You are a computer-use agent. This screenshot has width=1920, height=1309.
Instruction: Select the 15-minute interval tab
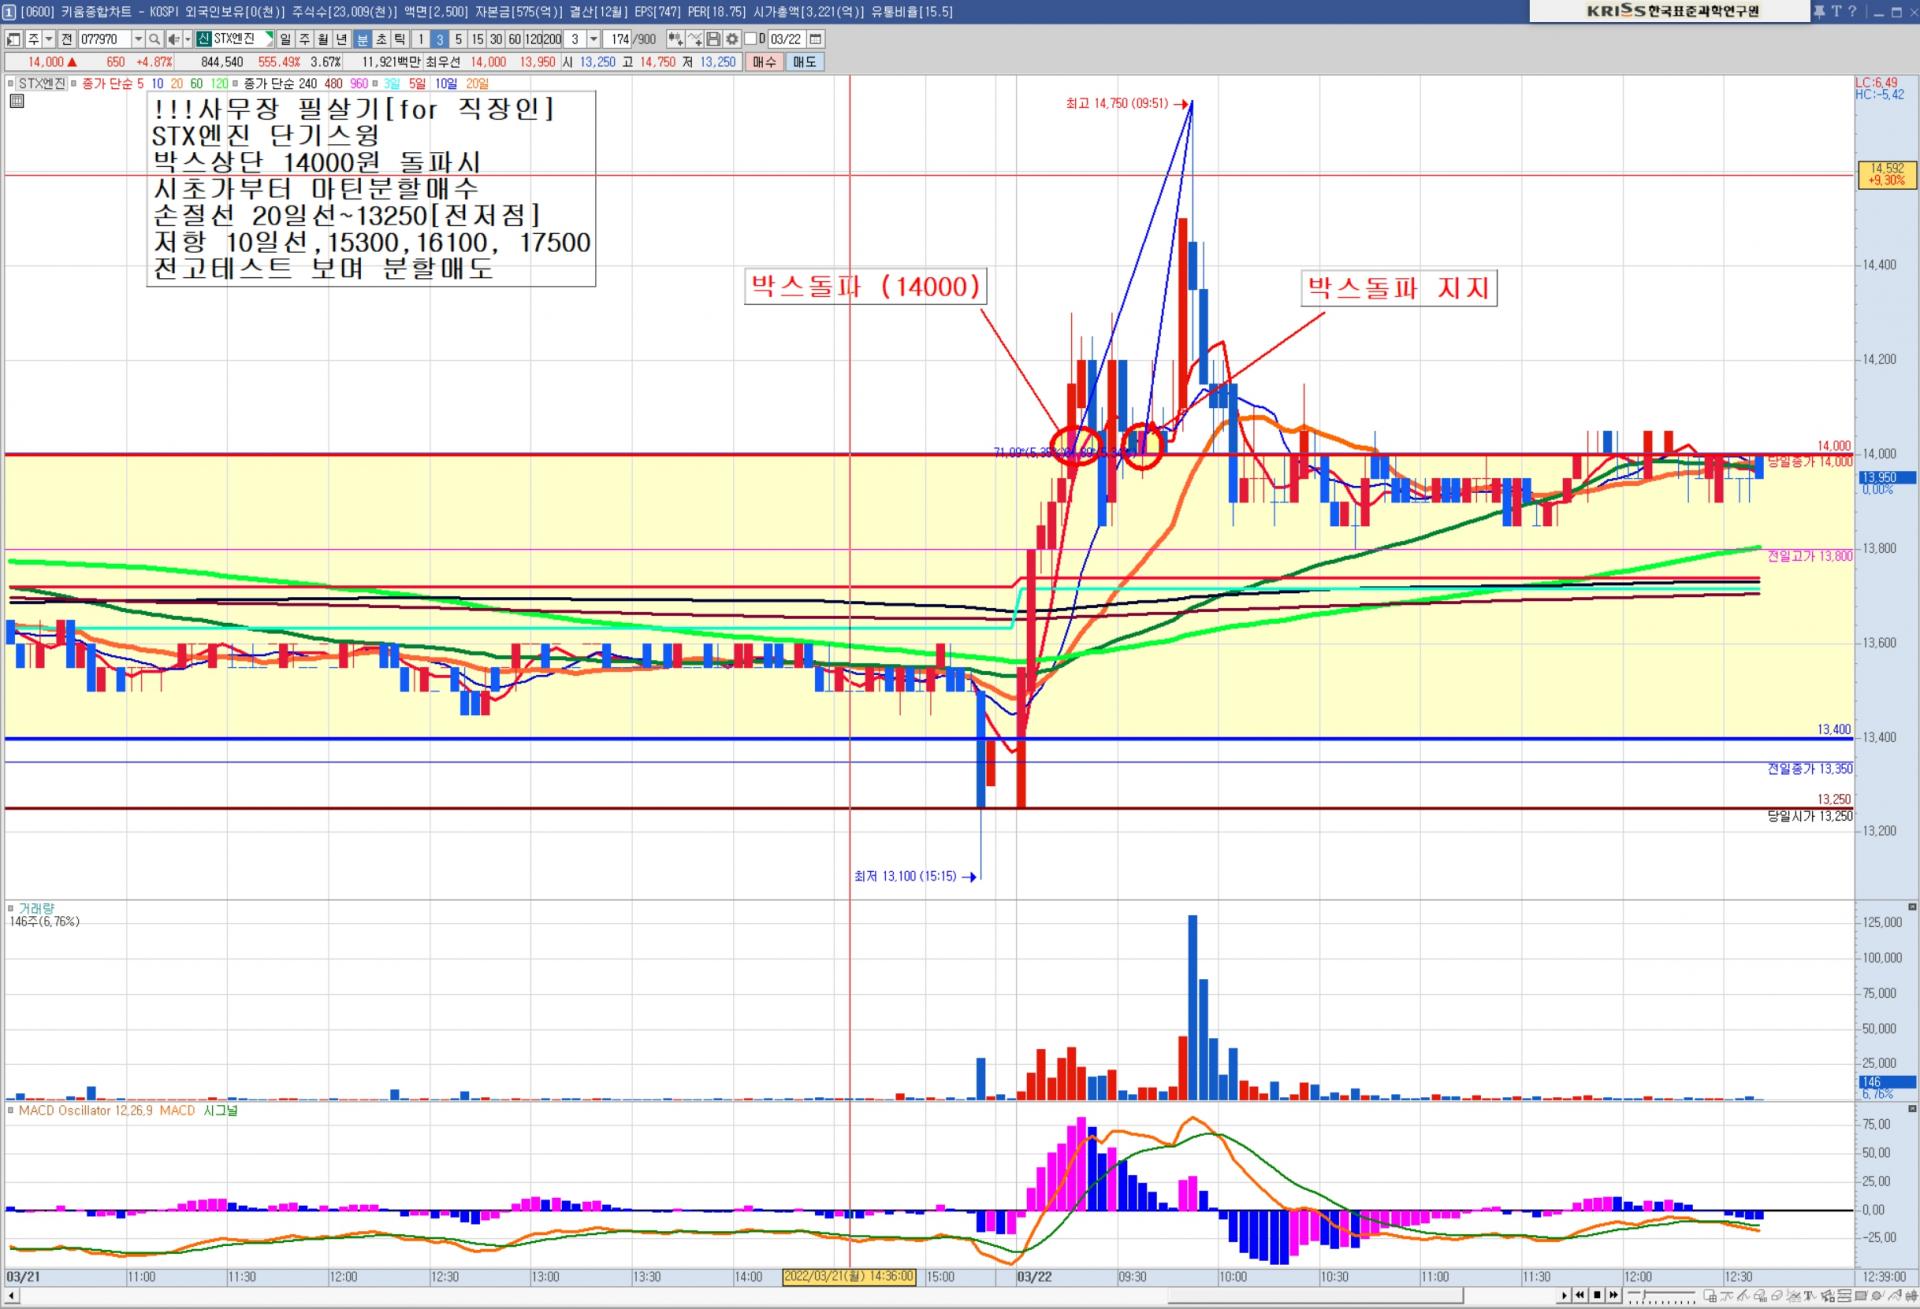(x=477, y=39)
